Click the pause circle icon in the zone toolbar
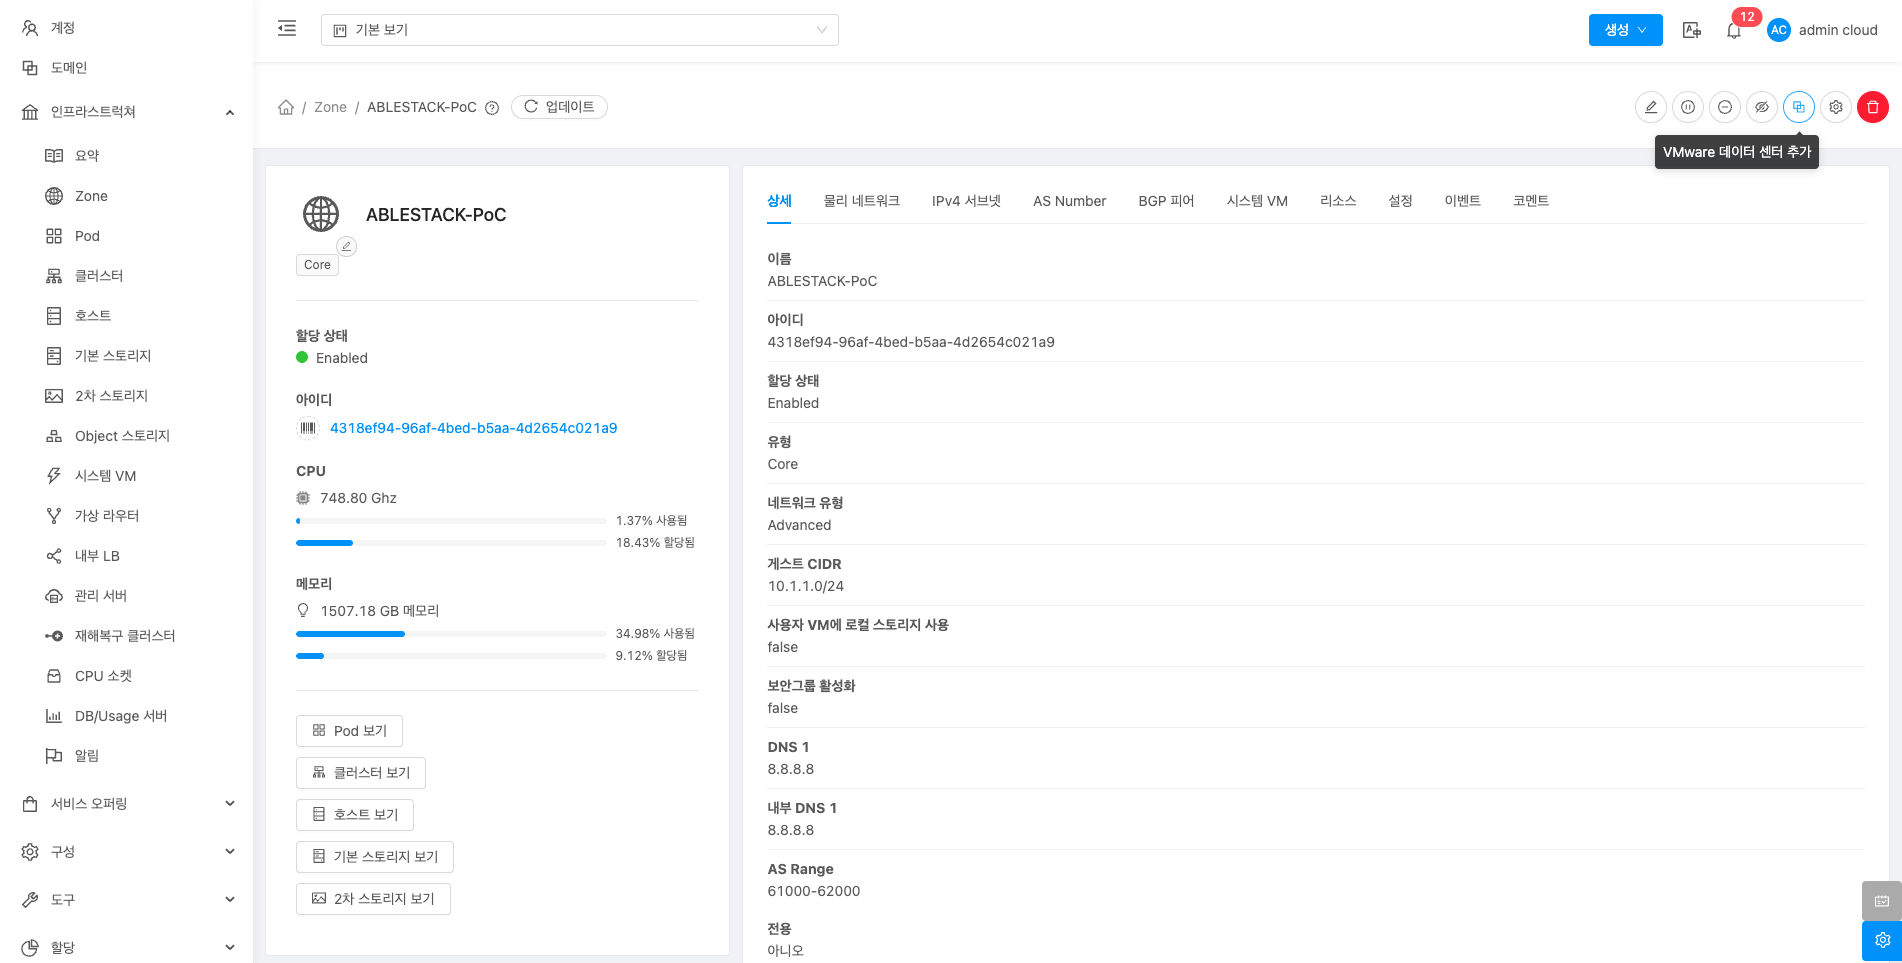1902x963 pixels. (x=1688, y=107)
